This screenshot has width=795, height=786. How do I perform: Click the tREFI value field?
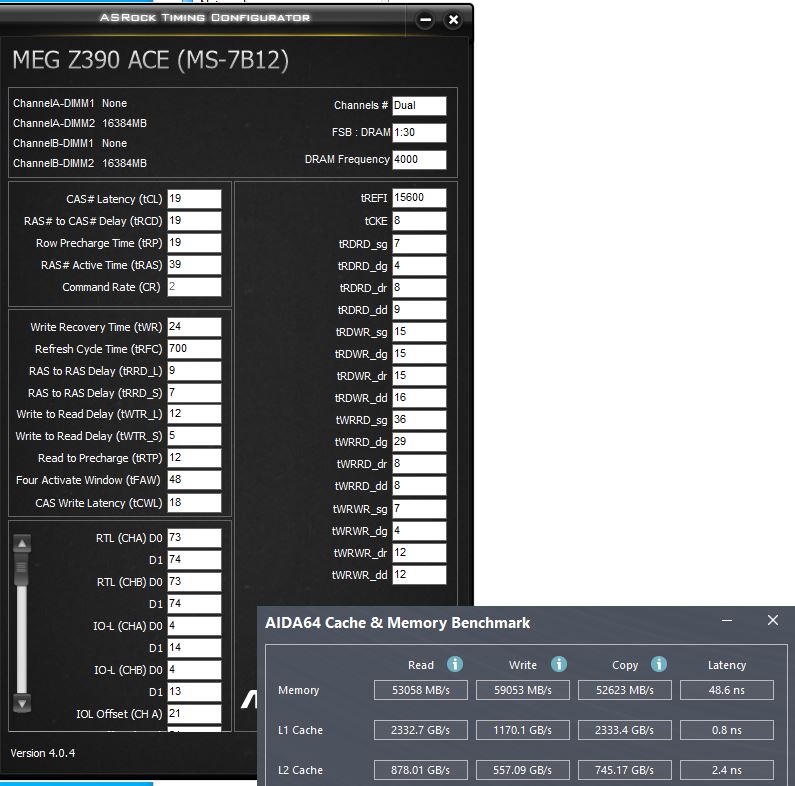click(x=419, y=198)
